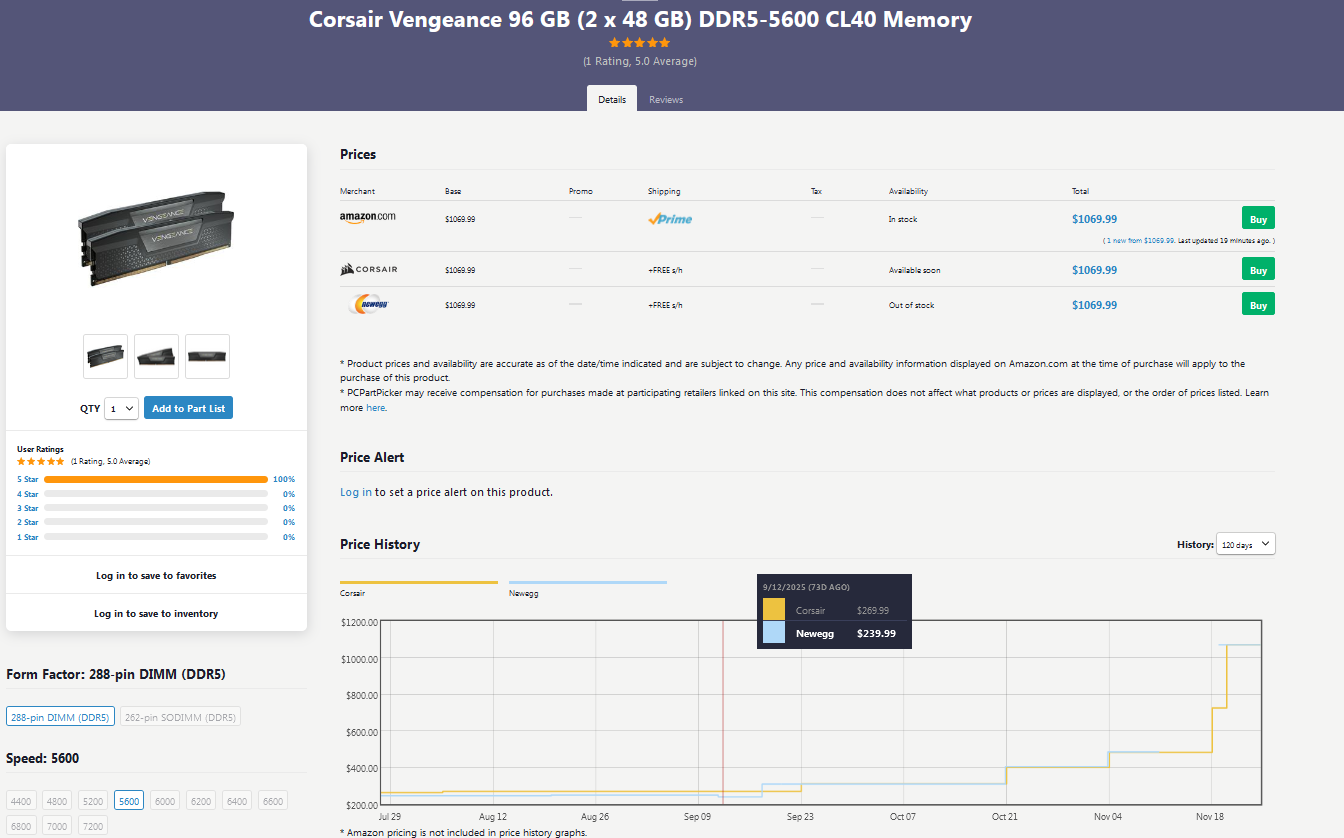Click the Total column header in Prices table

pos(1081,191)
